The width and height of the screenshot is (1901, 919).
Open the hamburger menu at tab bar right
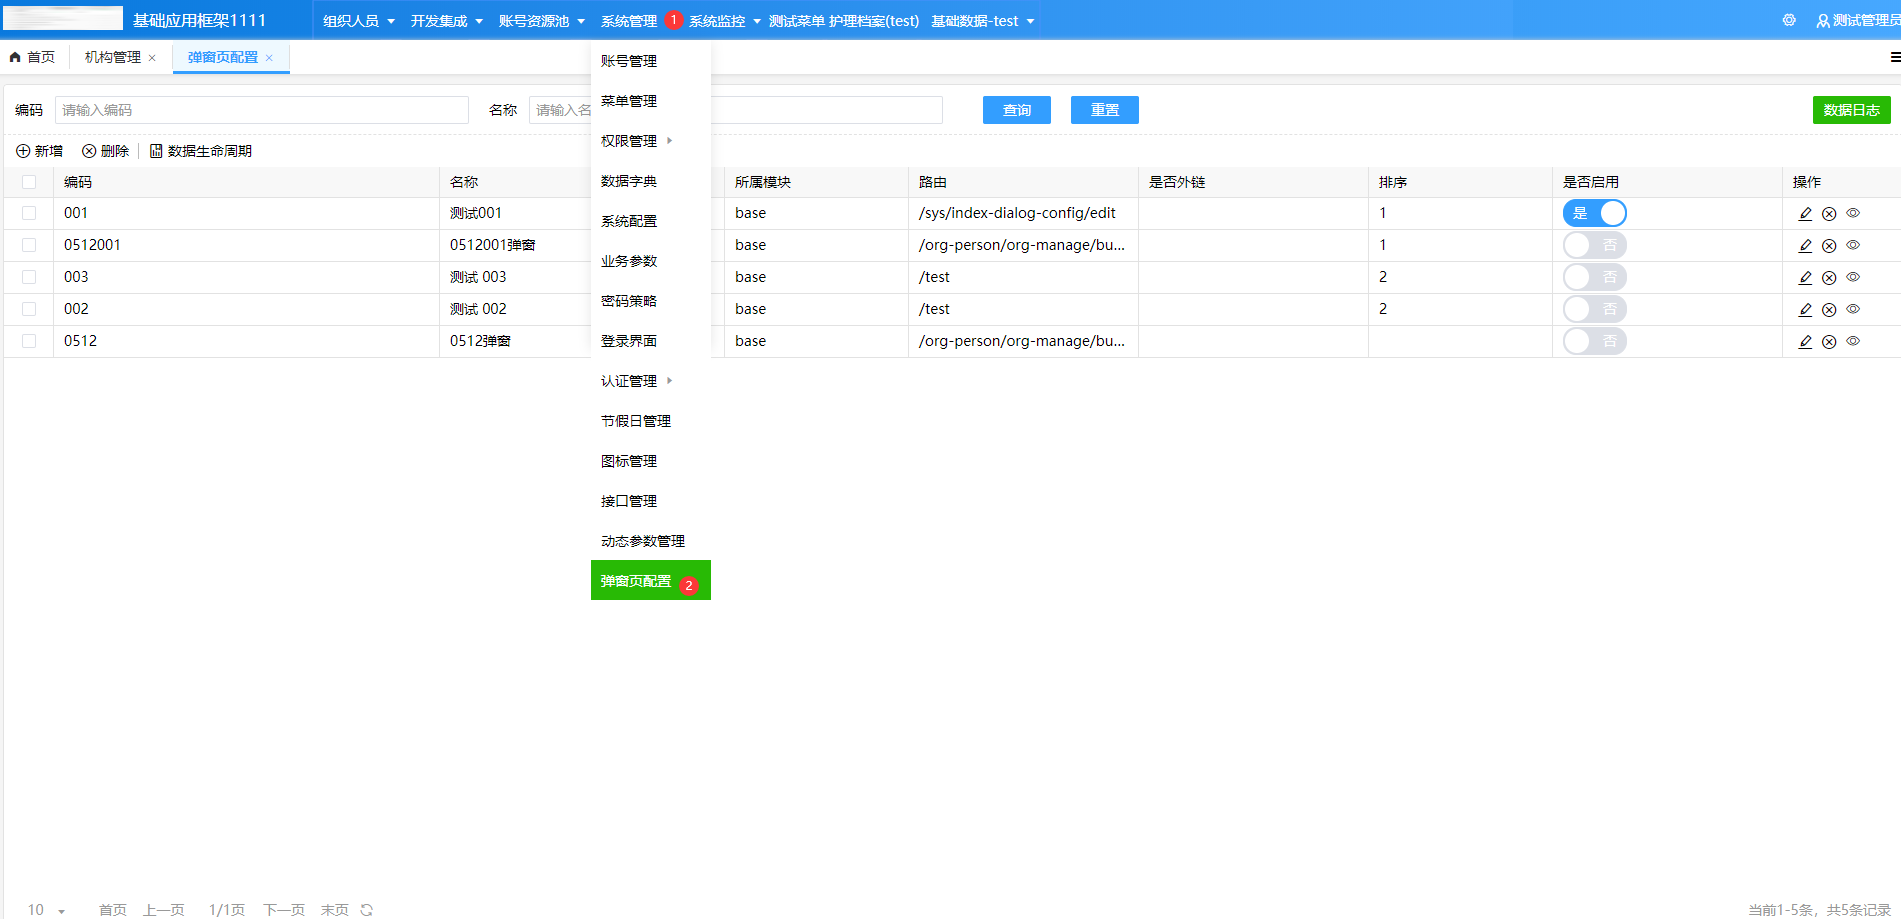pyautogui.click(x=1895, y=57)
